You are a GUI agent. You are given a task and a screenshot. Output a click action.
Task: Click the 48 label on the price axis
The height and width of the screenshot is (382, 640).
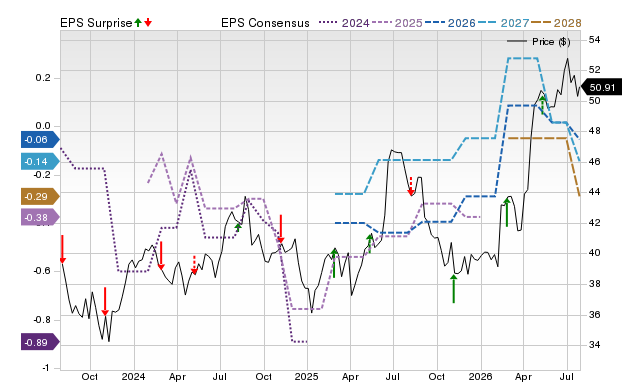click(x=594, y=131)
